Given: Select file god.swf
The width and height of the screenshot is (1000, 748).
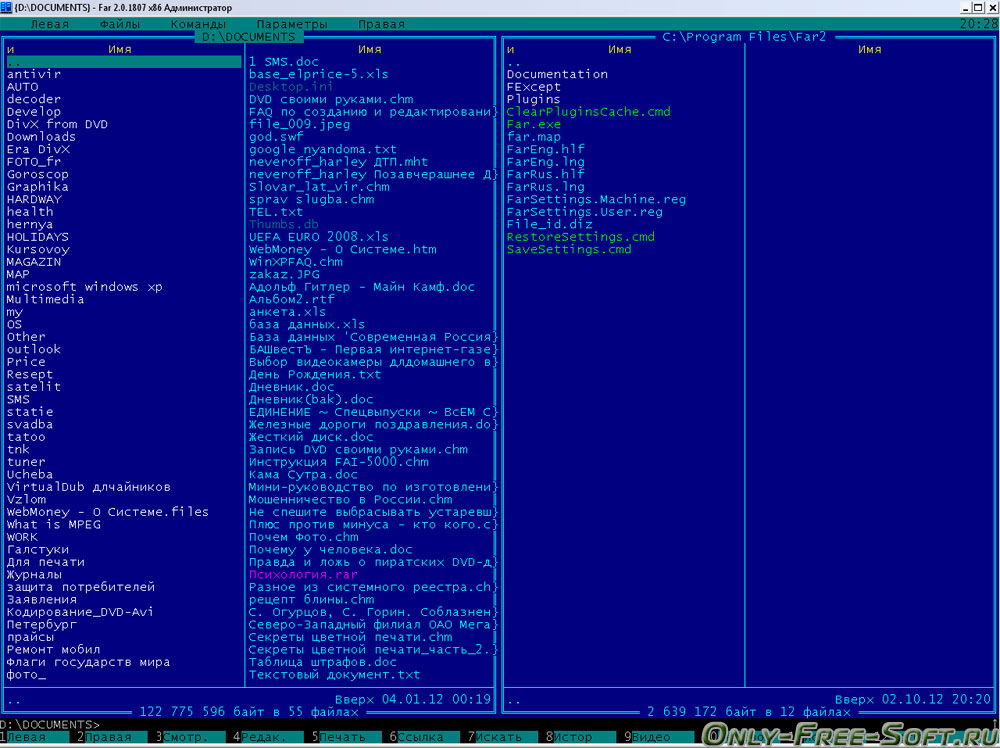Looking at the screenshot, I should click(276, 136).
